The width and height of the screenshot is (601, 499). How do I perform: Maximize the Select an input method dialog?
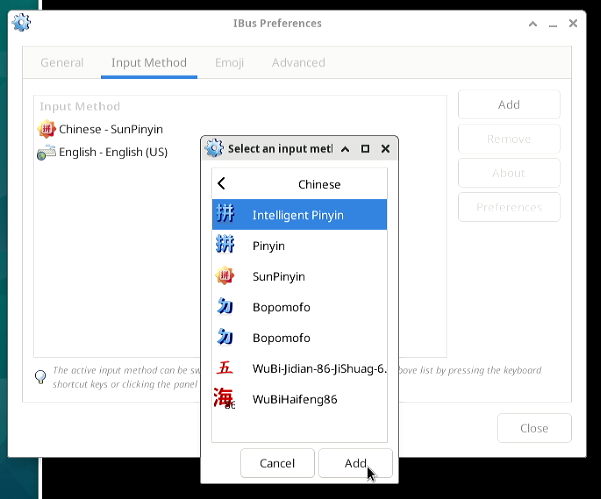tap(365, 149)
